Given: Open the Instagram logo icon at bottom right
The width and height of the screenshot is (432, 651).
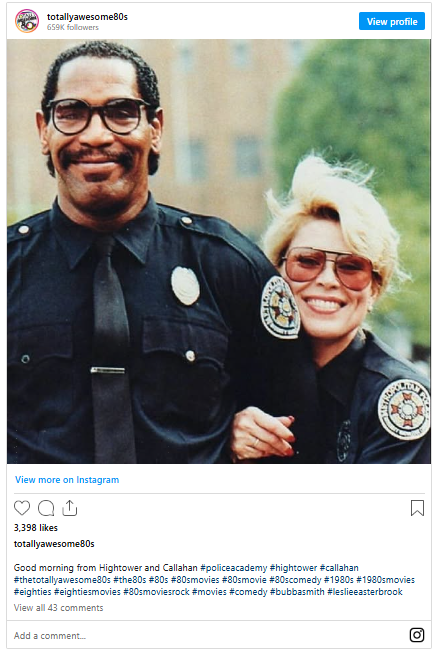Looking at the screenshot, I should coord(417,635).
